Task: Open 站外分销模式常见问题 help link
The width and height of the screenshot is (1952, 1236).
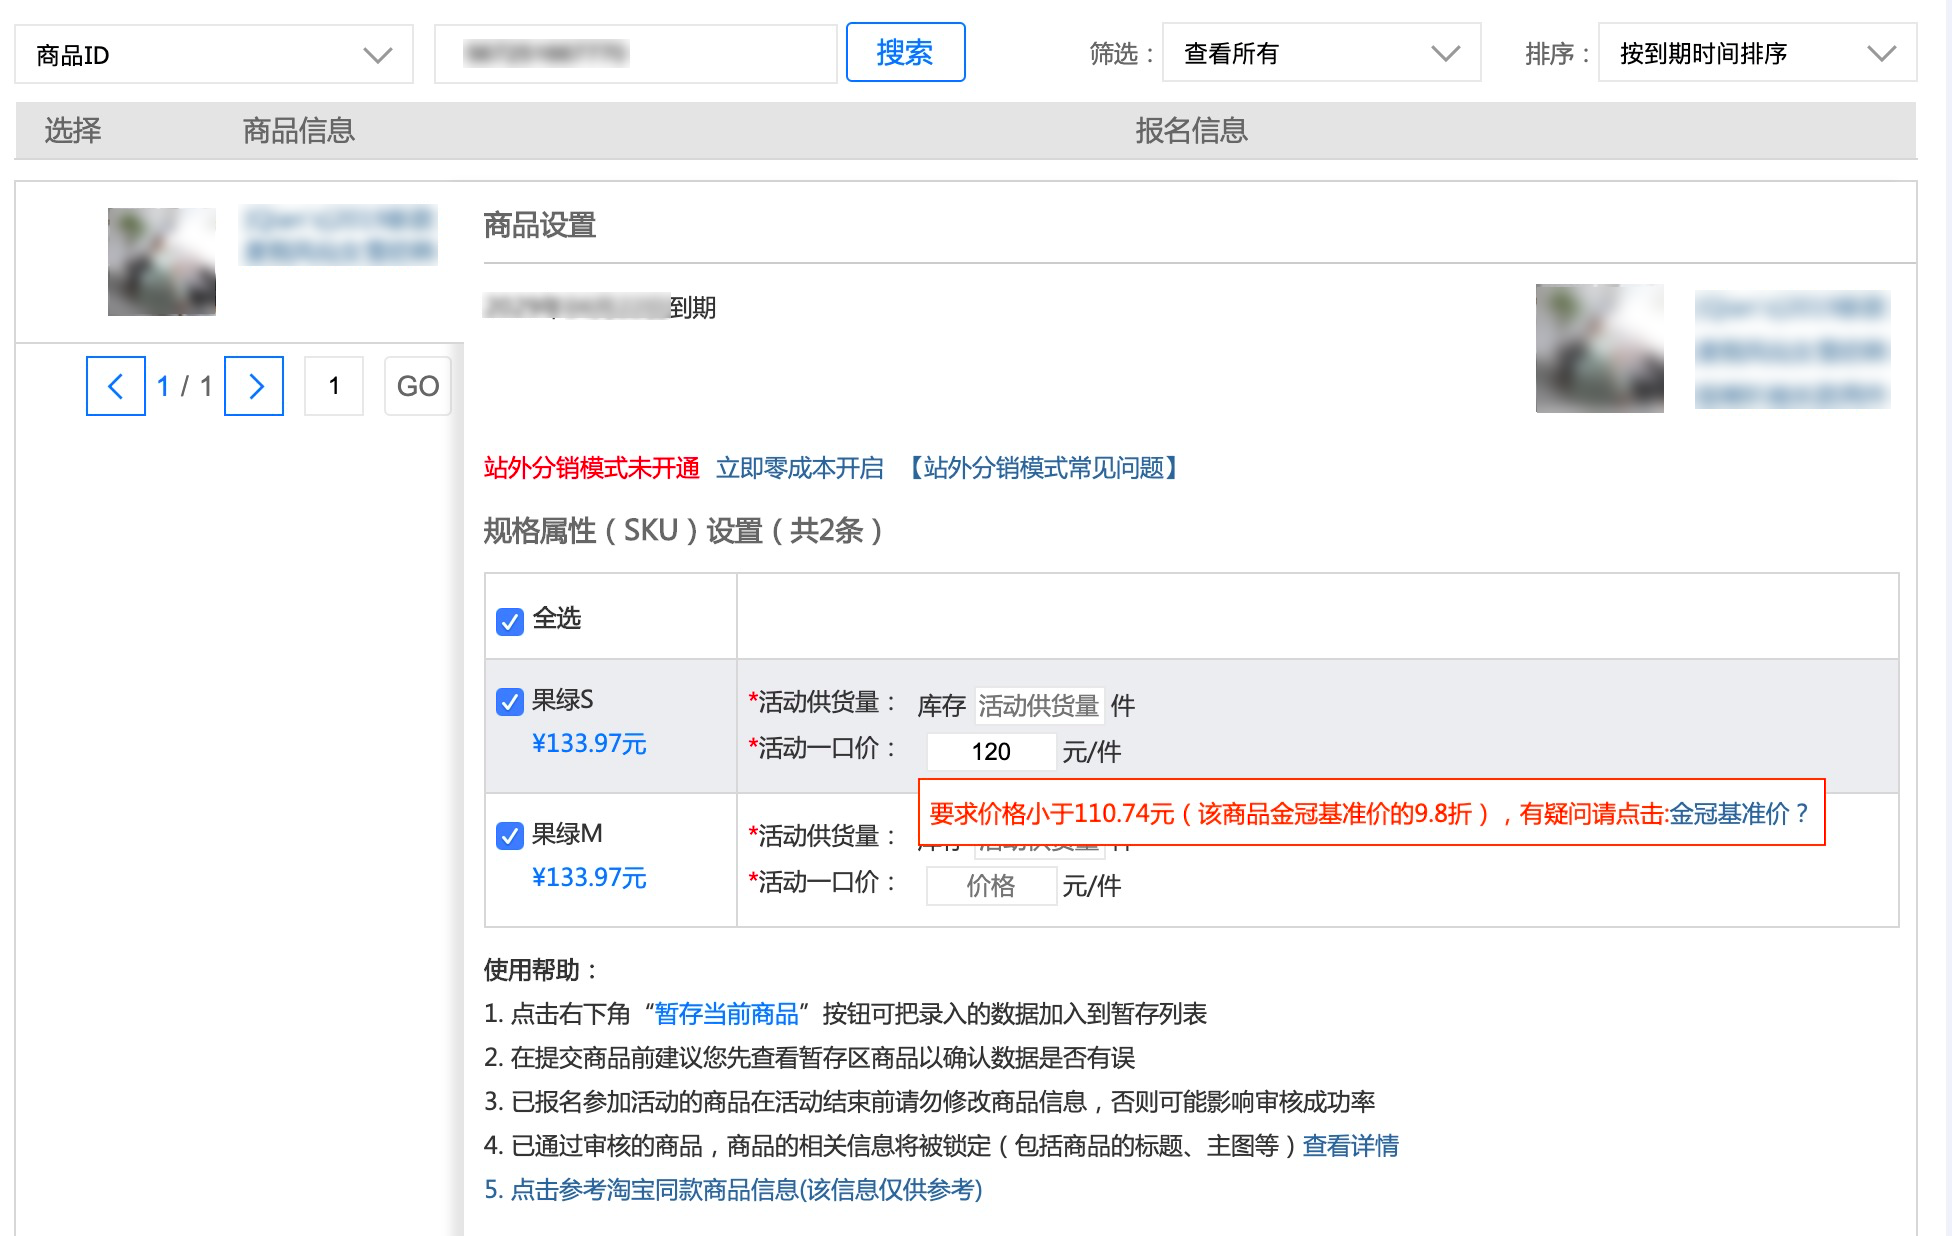Action: coord(1043,468)
